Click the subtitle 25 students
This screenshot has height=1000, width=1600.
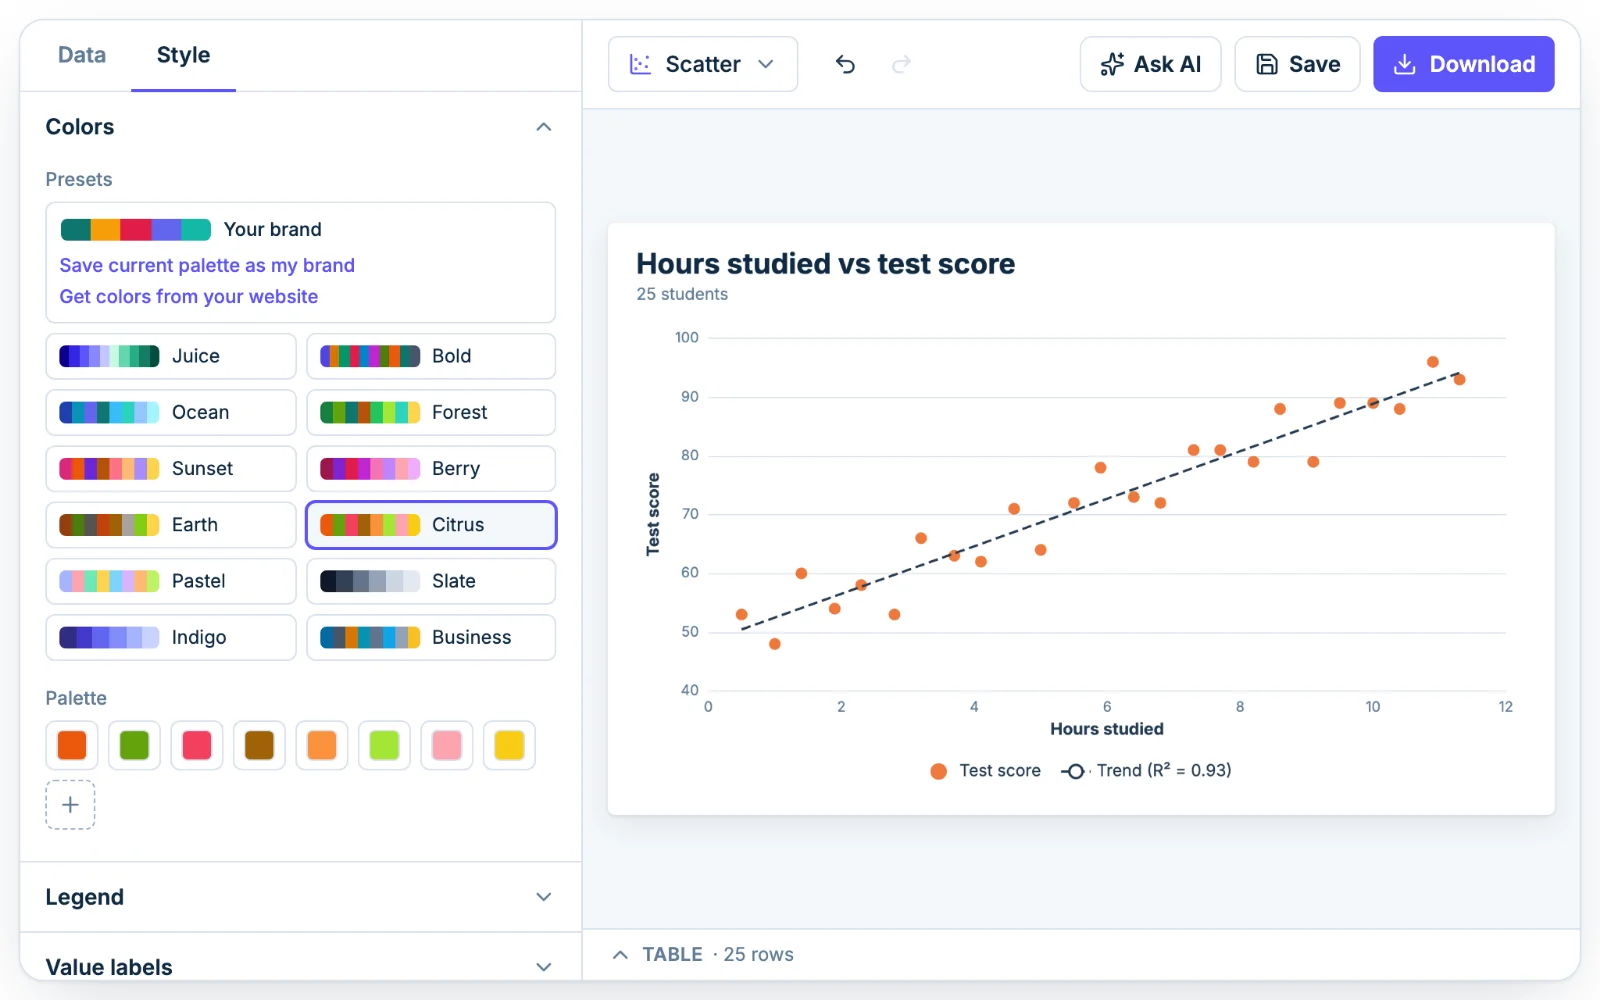tap(682, 294)
